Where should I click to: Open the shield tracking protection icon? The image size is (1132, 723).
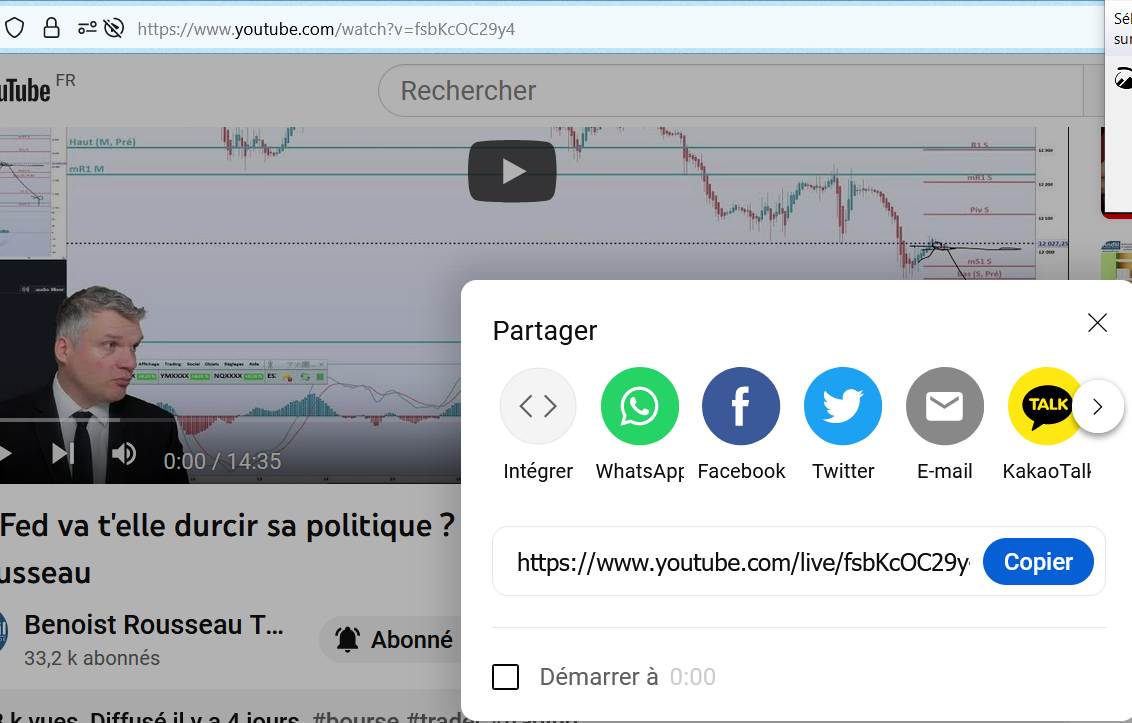click(x=14, y=28)
